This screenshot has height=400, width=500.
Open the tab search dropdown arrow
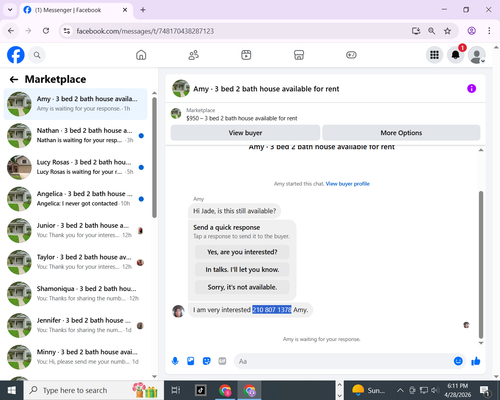point(10,10)
